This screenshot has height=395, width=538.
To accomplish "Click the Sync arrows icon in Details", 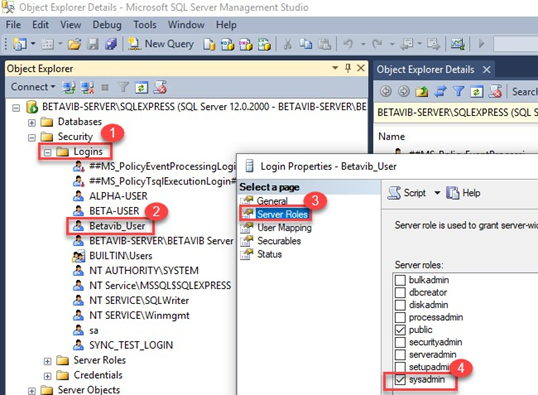I will coord(440,92).
